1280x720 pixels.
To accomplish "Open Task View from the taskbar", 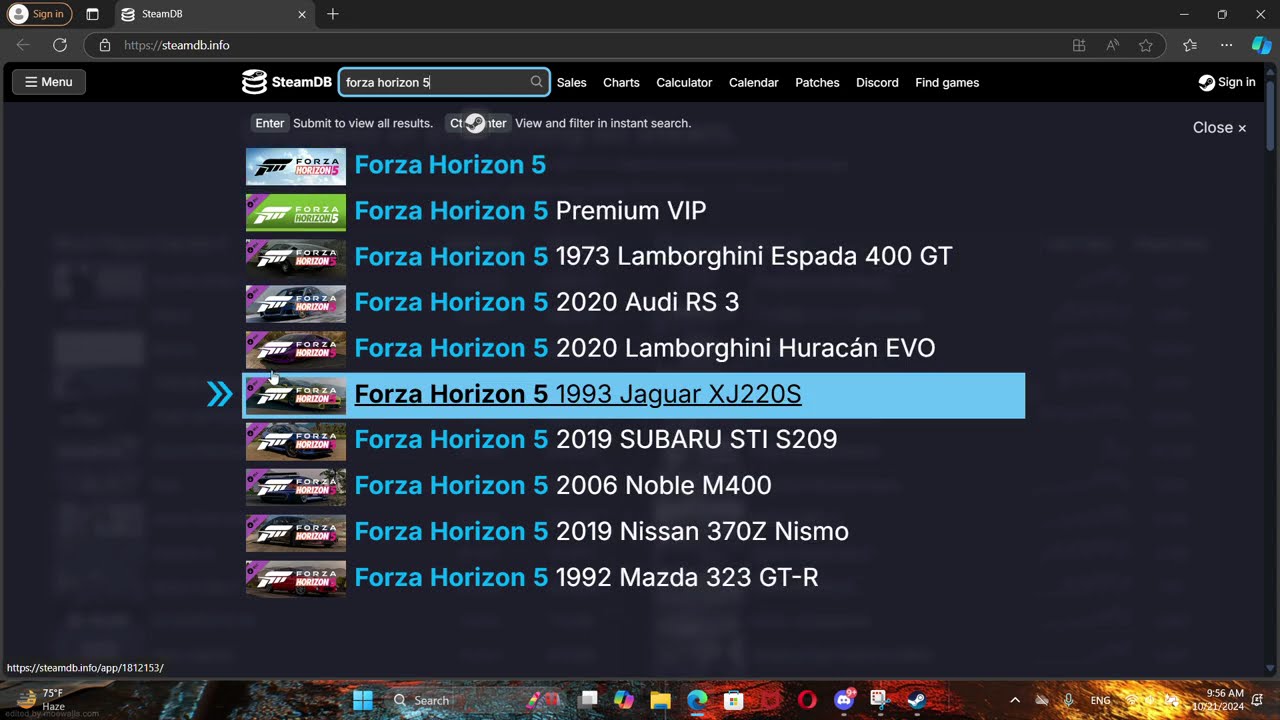I will (x=590, y=700).
